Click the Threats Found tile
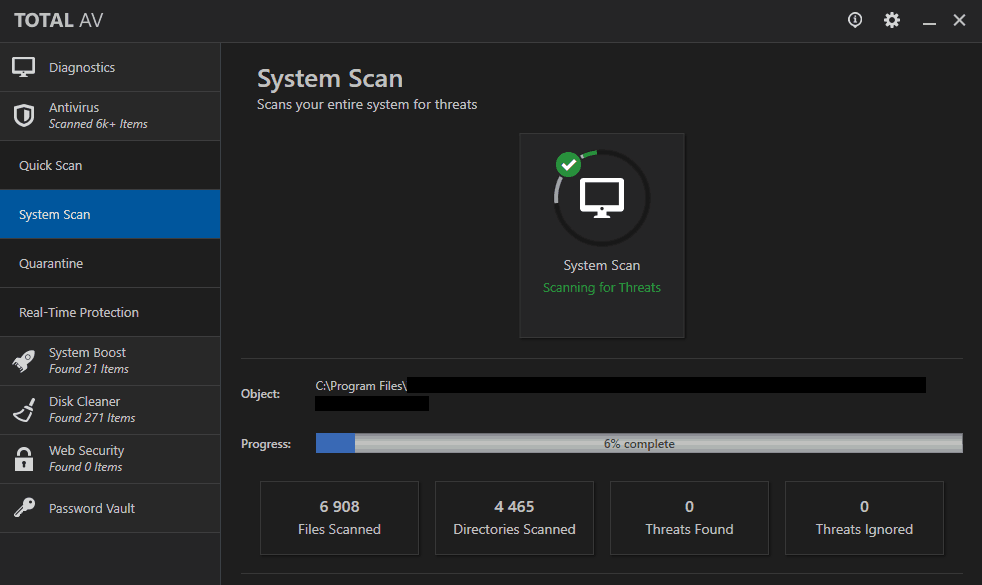This screenshot has height=585, width=982. click(689, 517)
